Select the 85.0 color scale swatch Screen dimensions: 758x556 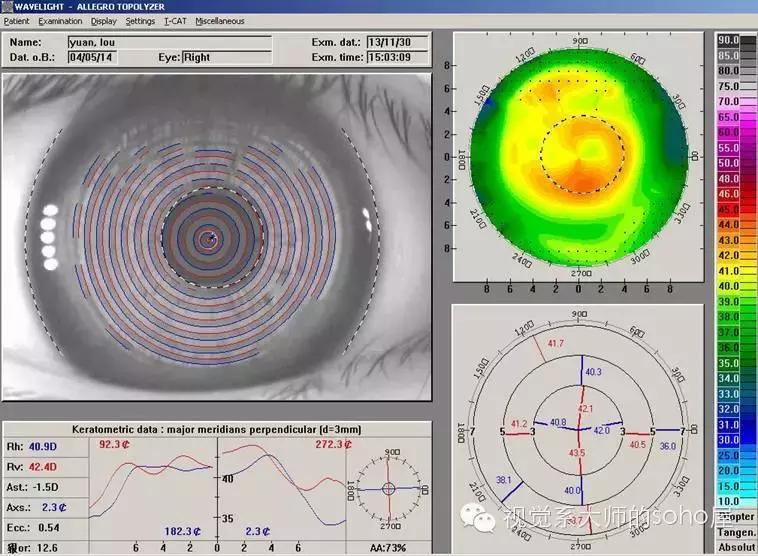[x=736, y=56]
